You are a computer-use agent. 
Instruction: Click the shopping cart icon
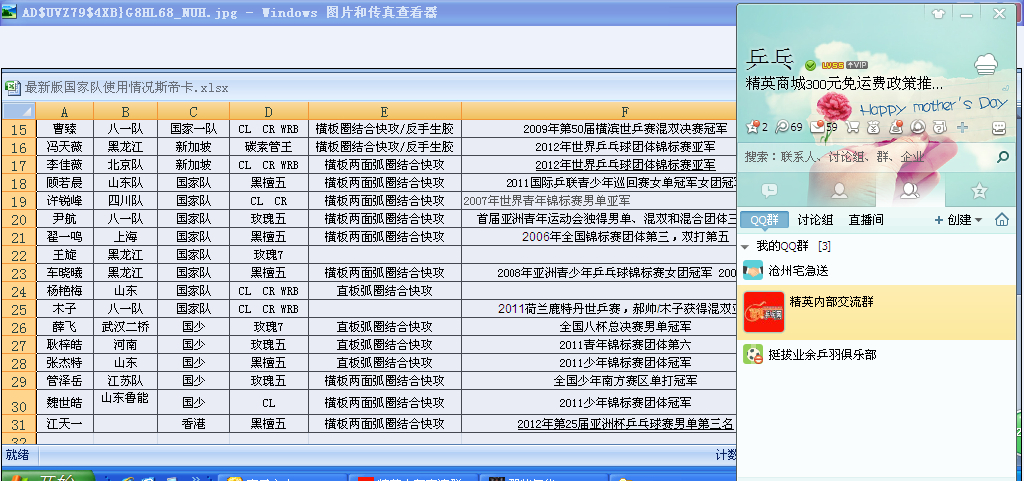pos(852,127)
